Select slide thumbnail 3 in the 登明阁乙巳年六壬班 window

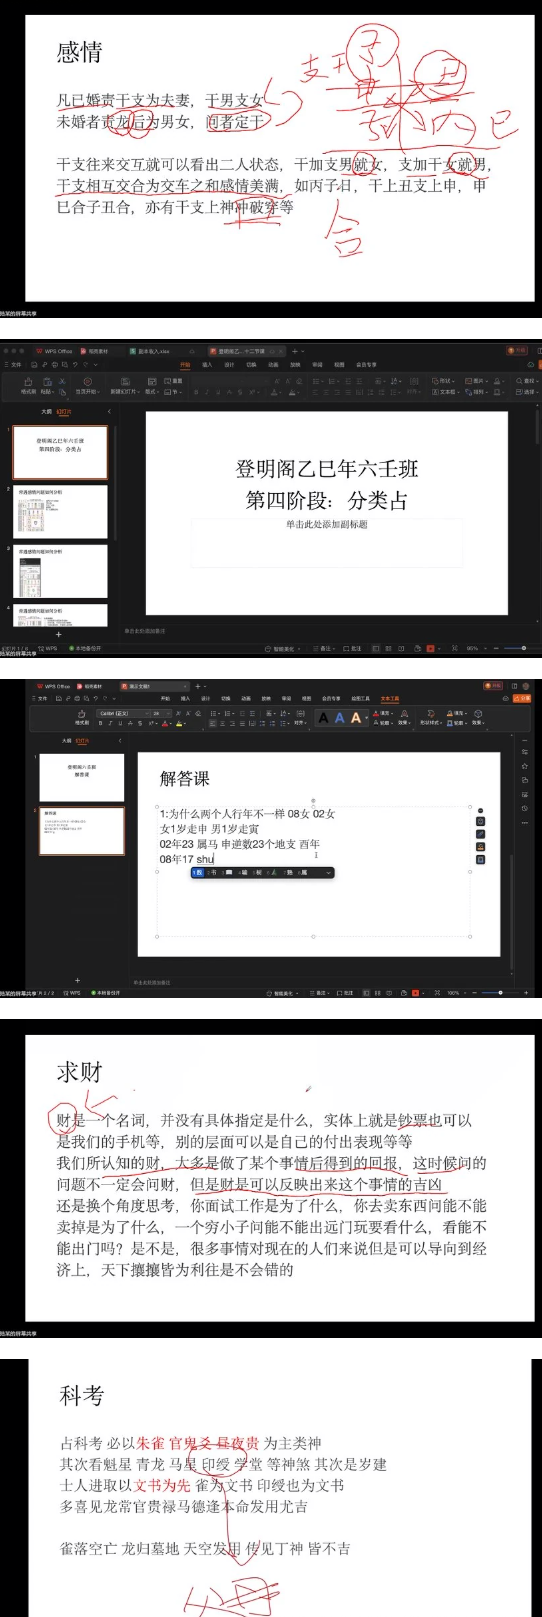(x=61, y=571)
